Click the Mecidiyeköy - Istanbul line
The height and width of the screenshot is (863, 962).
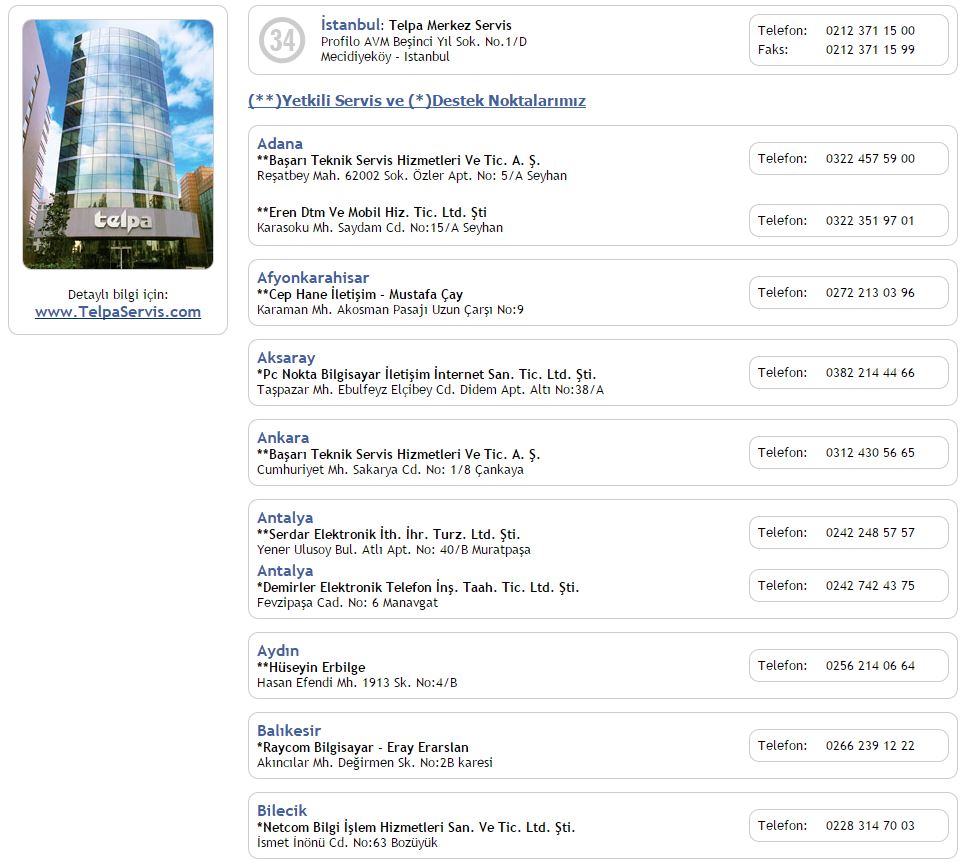click(x=385, y=56)
